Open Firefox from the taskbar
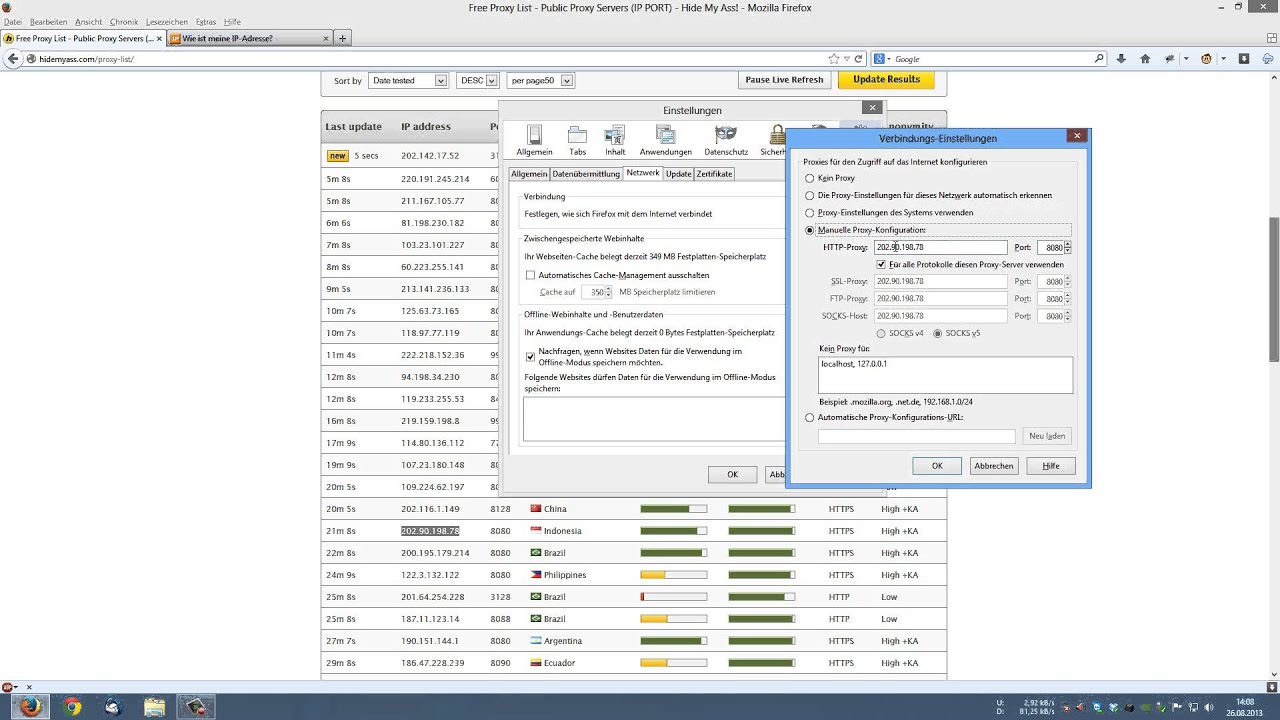Screen dimensions: 1280x720 tap(31, 706)
